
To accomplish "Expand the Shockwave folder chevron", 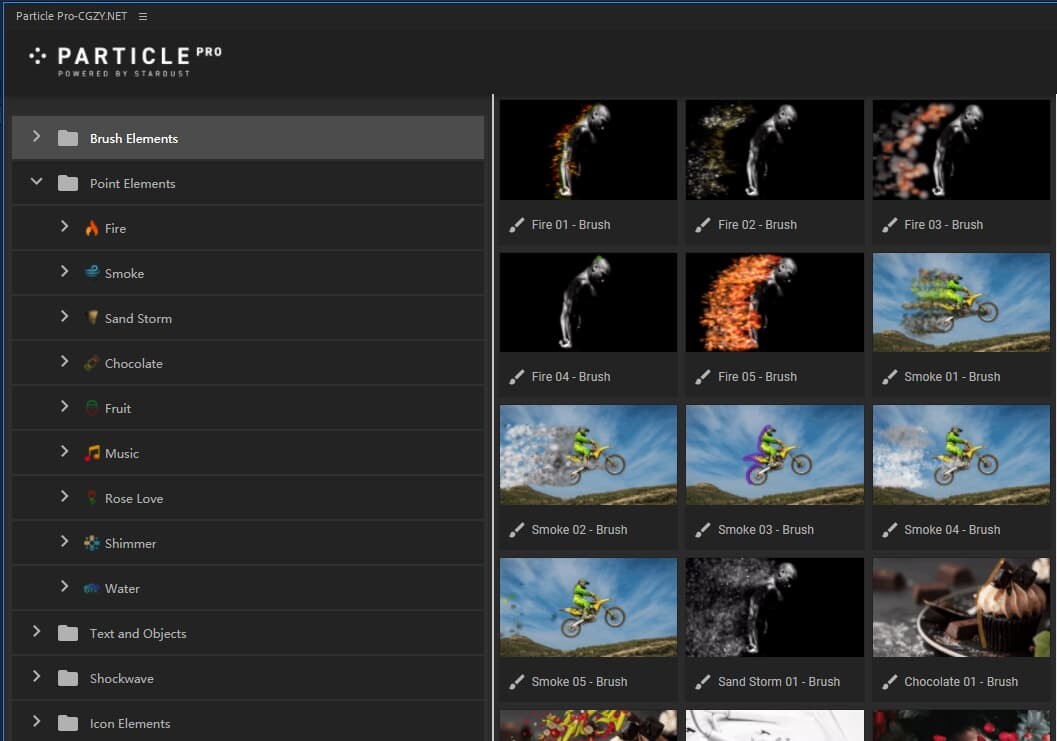I will point(37,677).
